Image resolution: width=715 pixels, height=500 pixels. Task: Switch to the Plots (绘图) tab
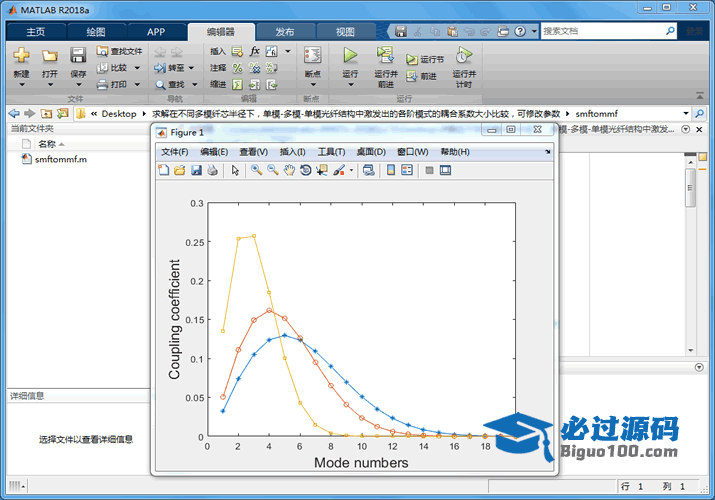[96, 32]
